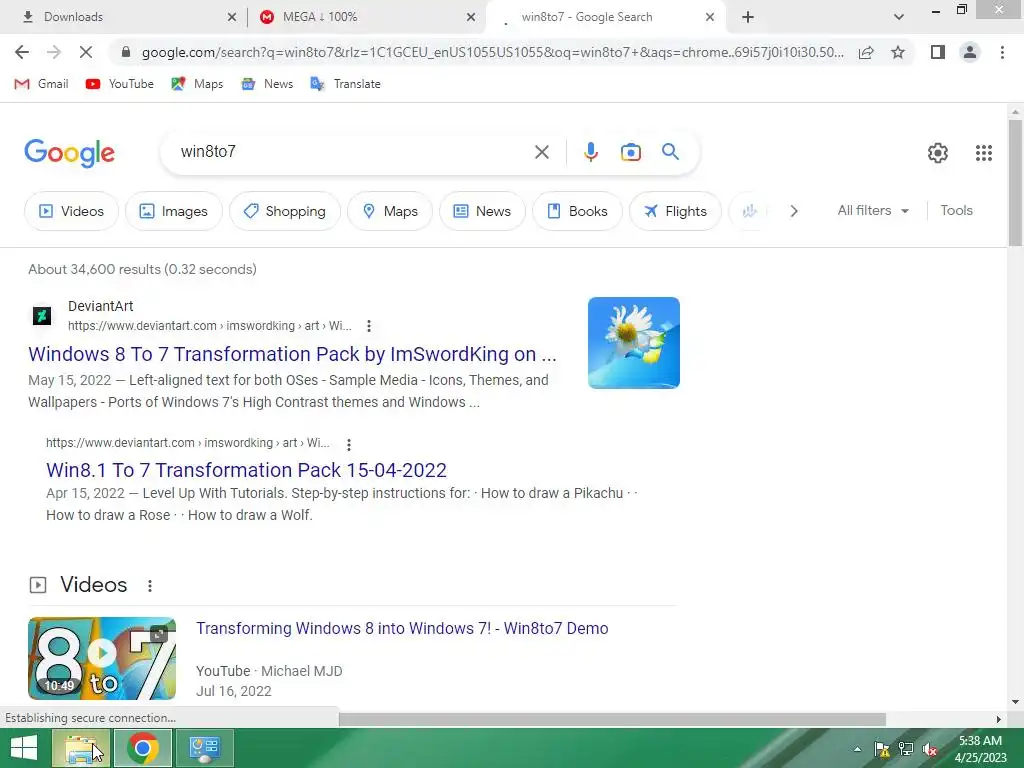
Task: Click the muted volume tray icon
Action: point(930,749)
